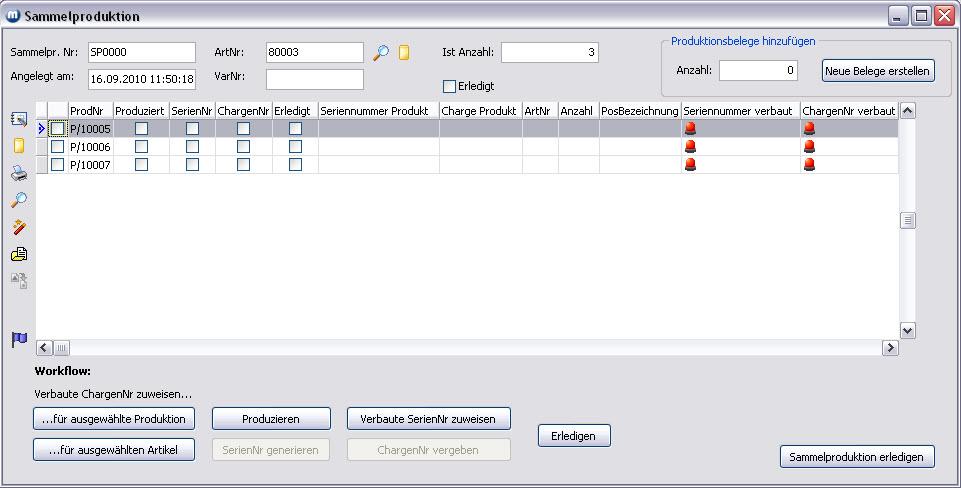The image size is (961, 488).
Task: Click the yellow card icon beside the ArtNr field
Action: tap(404, 53)
